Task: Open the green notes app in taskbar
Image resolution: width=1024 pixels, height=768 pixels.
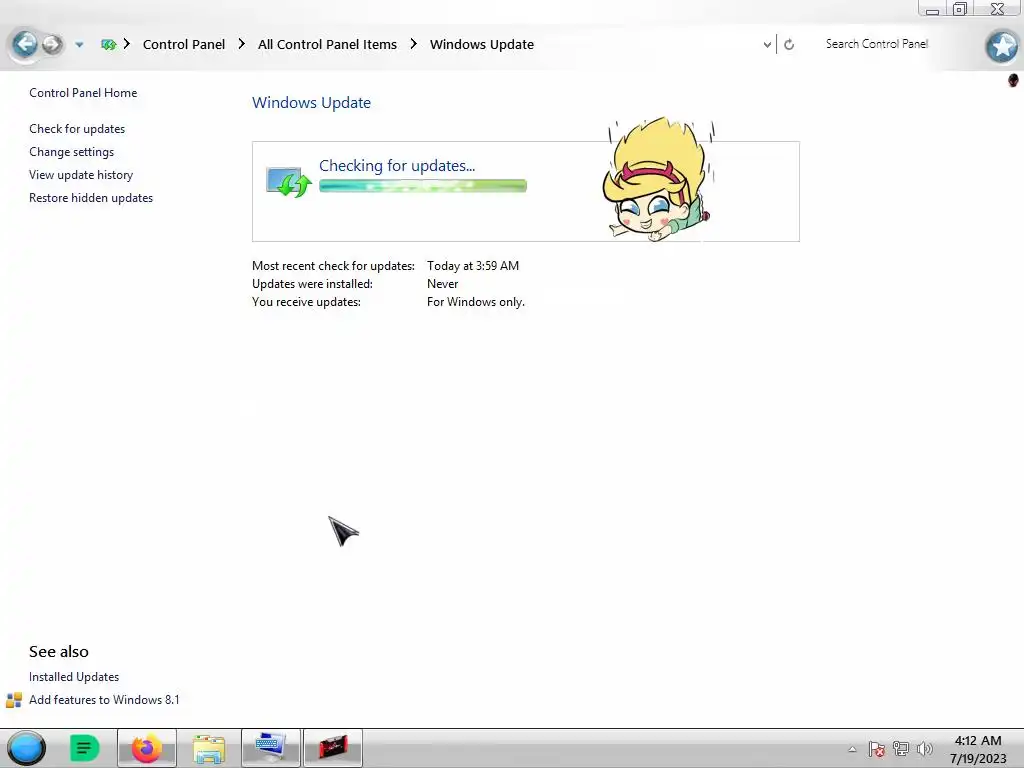Action: click(84, 748)
